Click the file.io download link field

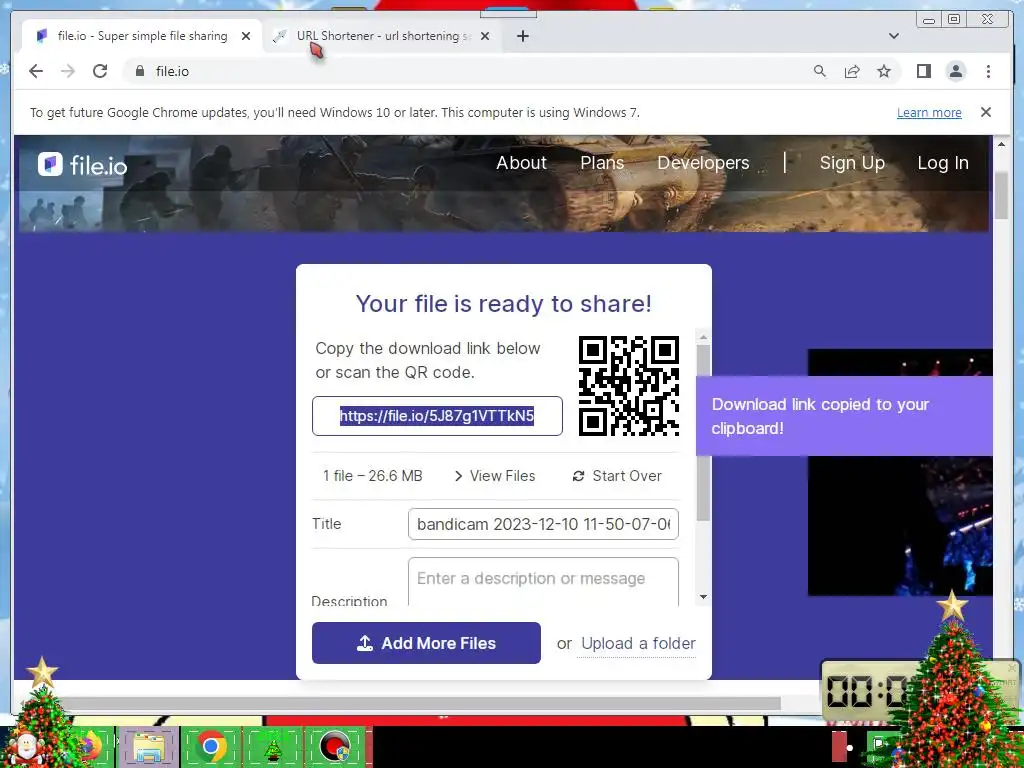(x=437, y=416)
